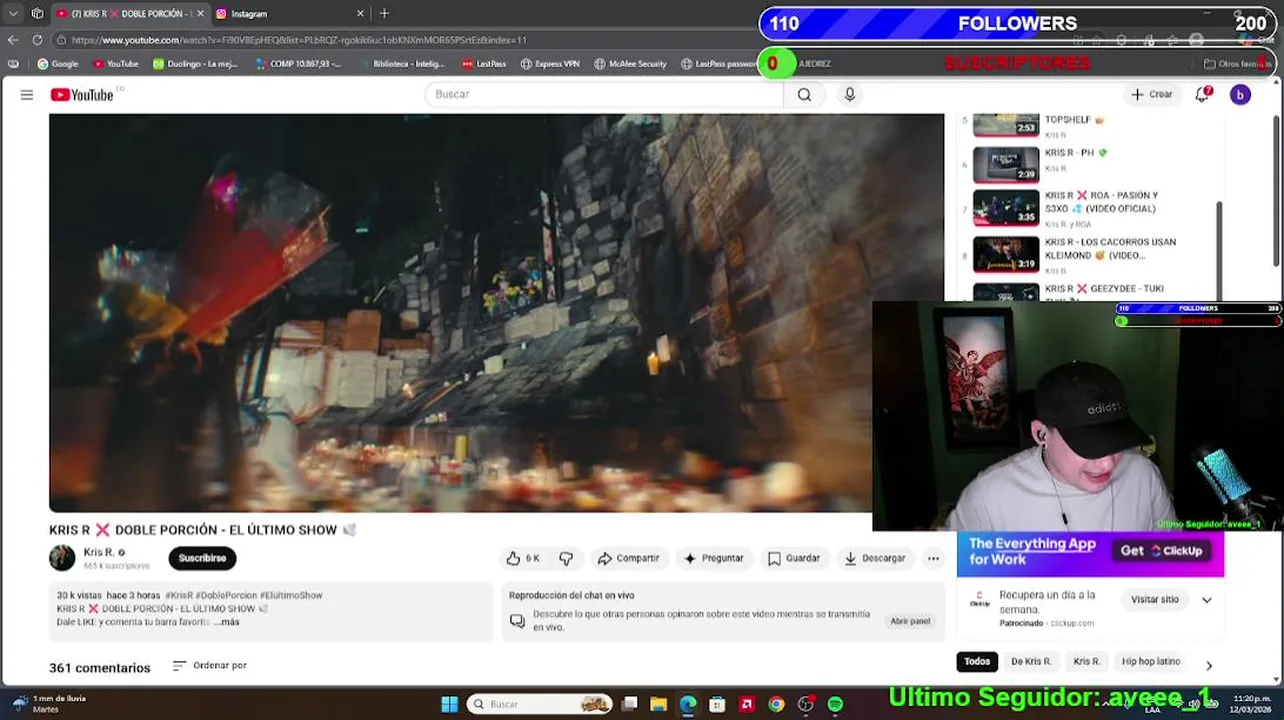
Task: Go back in browser history
Action: coord(13,40)
